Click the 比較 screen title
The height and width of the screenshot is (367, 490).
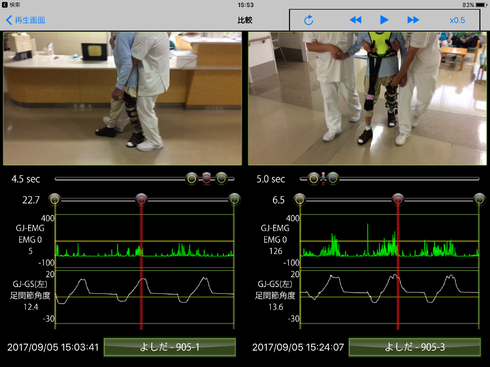[x=245, y=20]
